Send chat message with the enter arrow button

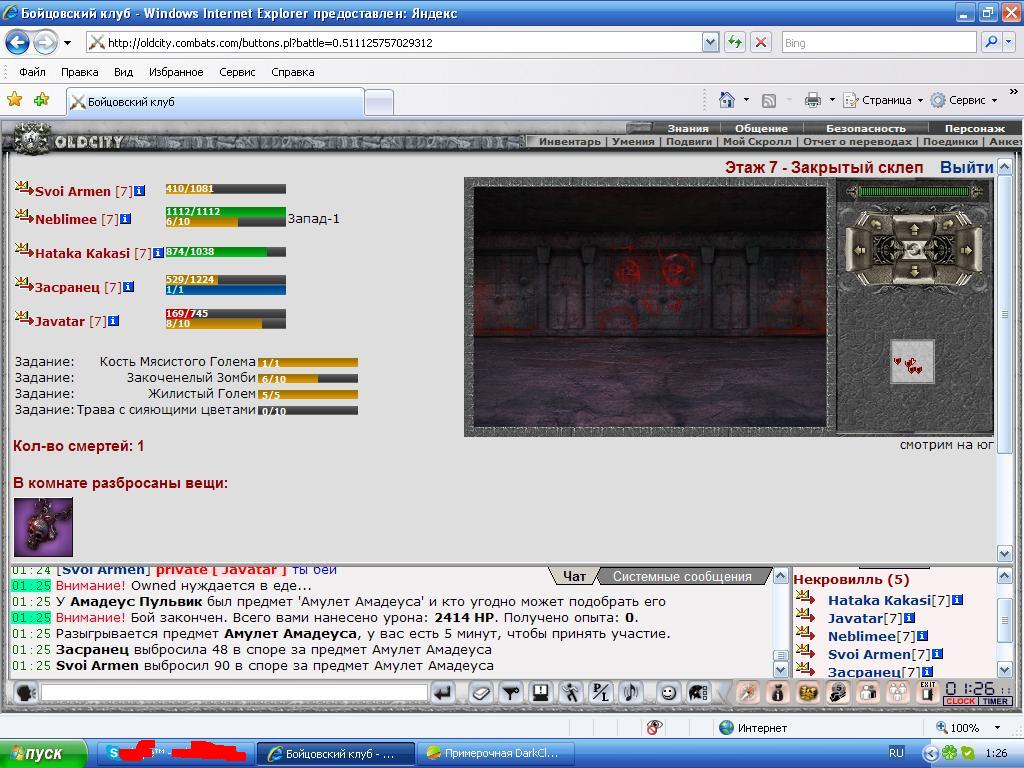[x=443, y=692]
